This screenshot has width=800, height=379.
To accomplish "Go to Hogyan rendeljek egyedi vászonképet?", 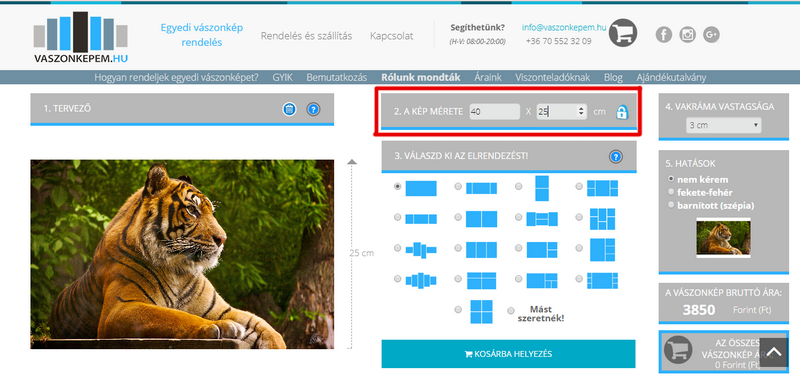I will click(x=177, y=78).
